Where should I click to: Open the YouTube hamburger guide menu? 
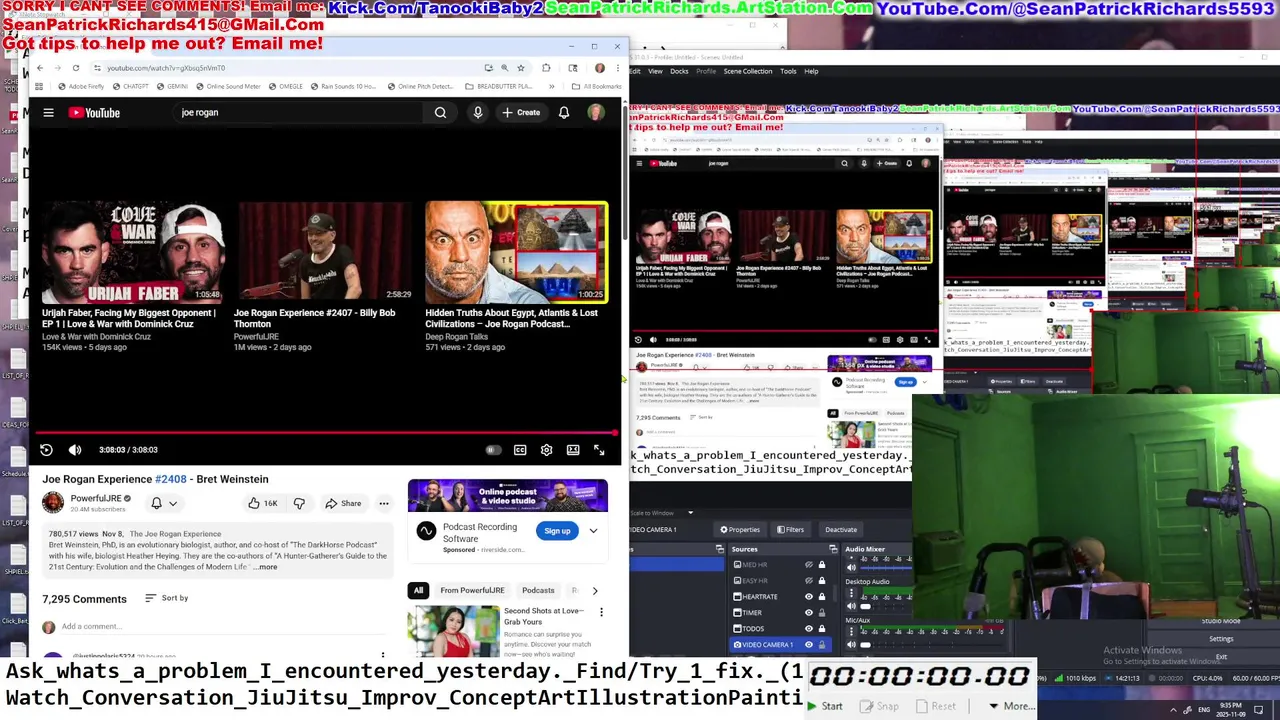(x=48, y=113)
